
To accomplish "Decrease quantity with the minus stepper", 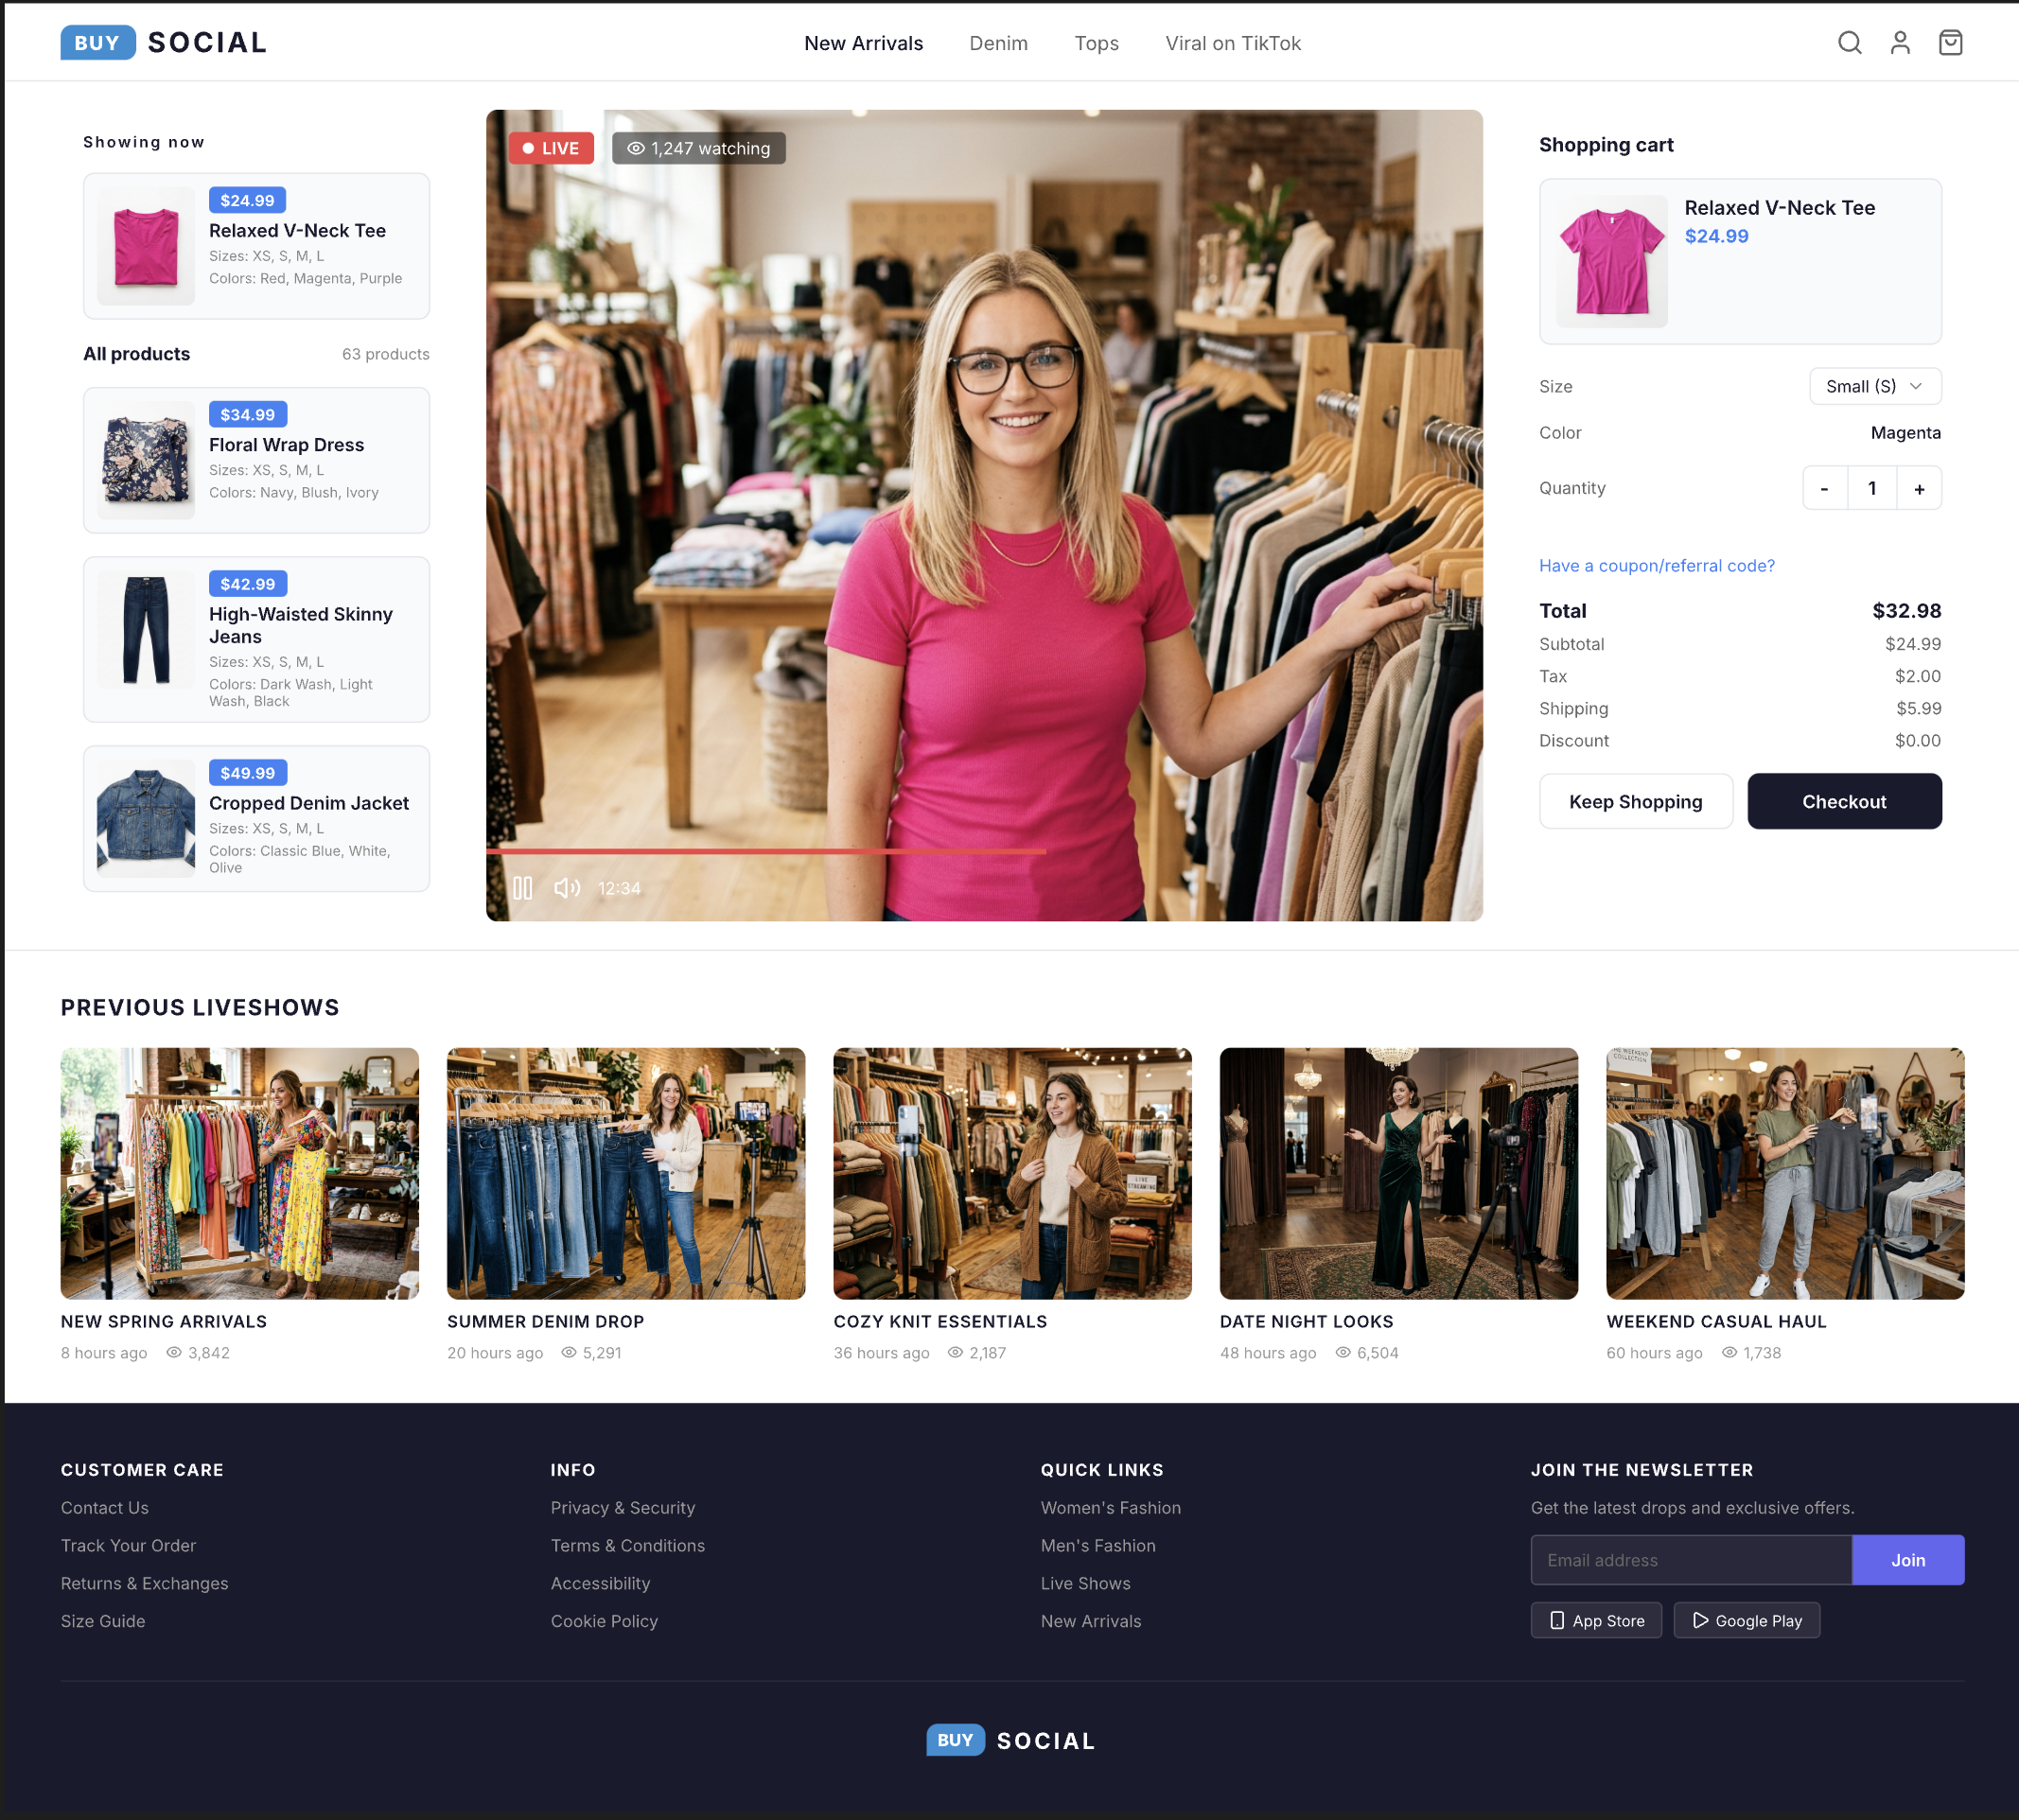I will pos(1825,488).
